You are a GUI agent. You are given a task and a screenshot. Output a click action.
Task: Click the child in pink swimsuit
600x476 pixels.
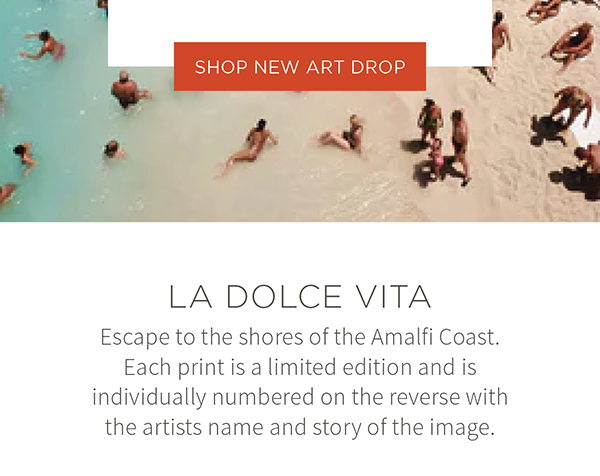(x=436, y=157)
